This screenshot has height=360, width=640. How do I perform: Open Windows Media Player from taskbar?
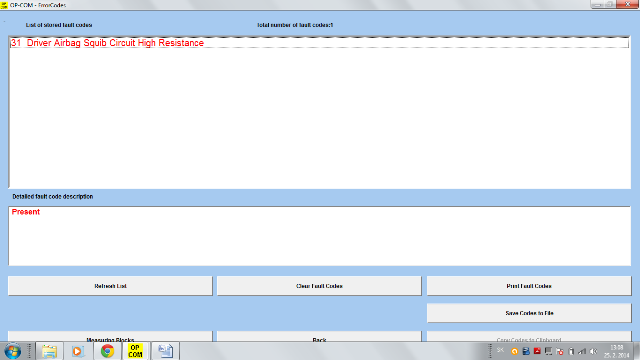pyautogui.click(x=78, y=351)
